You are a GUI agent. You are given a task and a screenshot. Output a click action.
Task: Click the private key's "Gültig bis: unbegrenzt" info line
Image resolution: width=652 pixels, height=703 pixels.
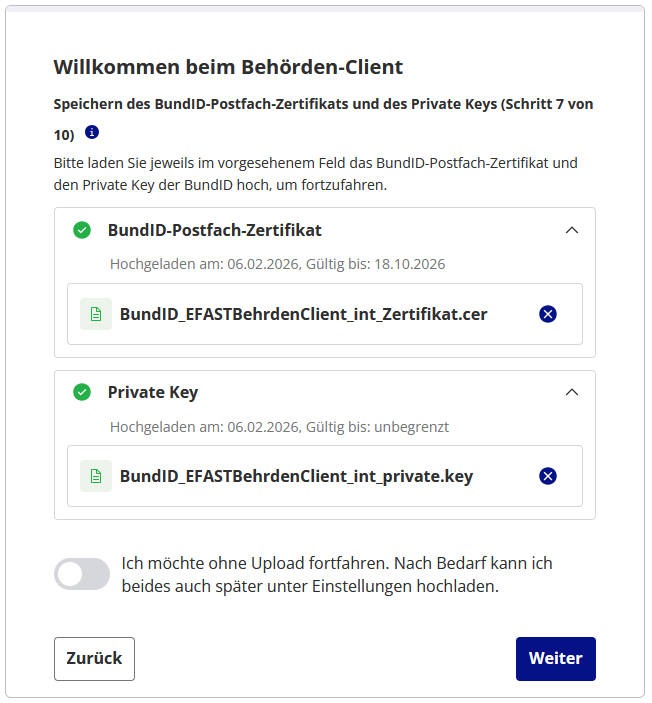coord(279,426)
